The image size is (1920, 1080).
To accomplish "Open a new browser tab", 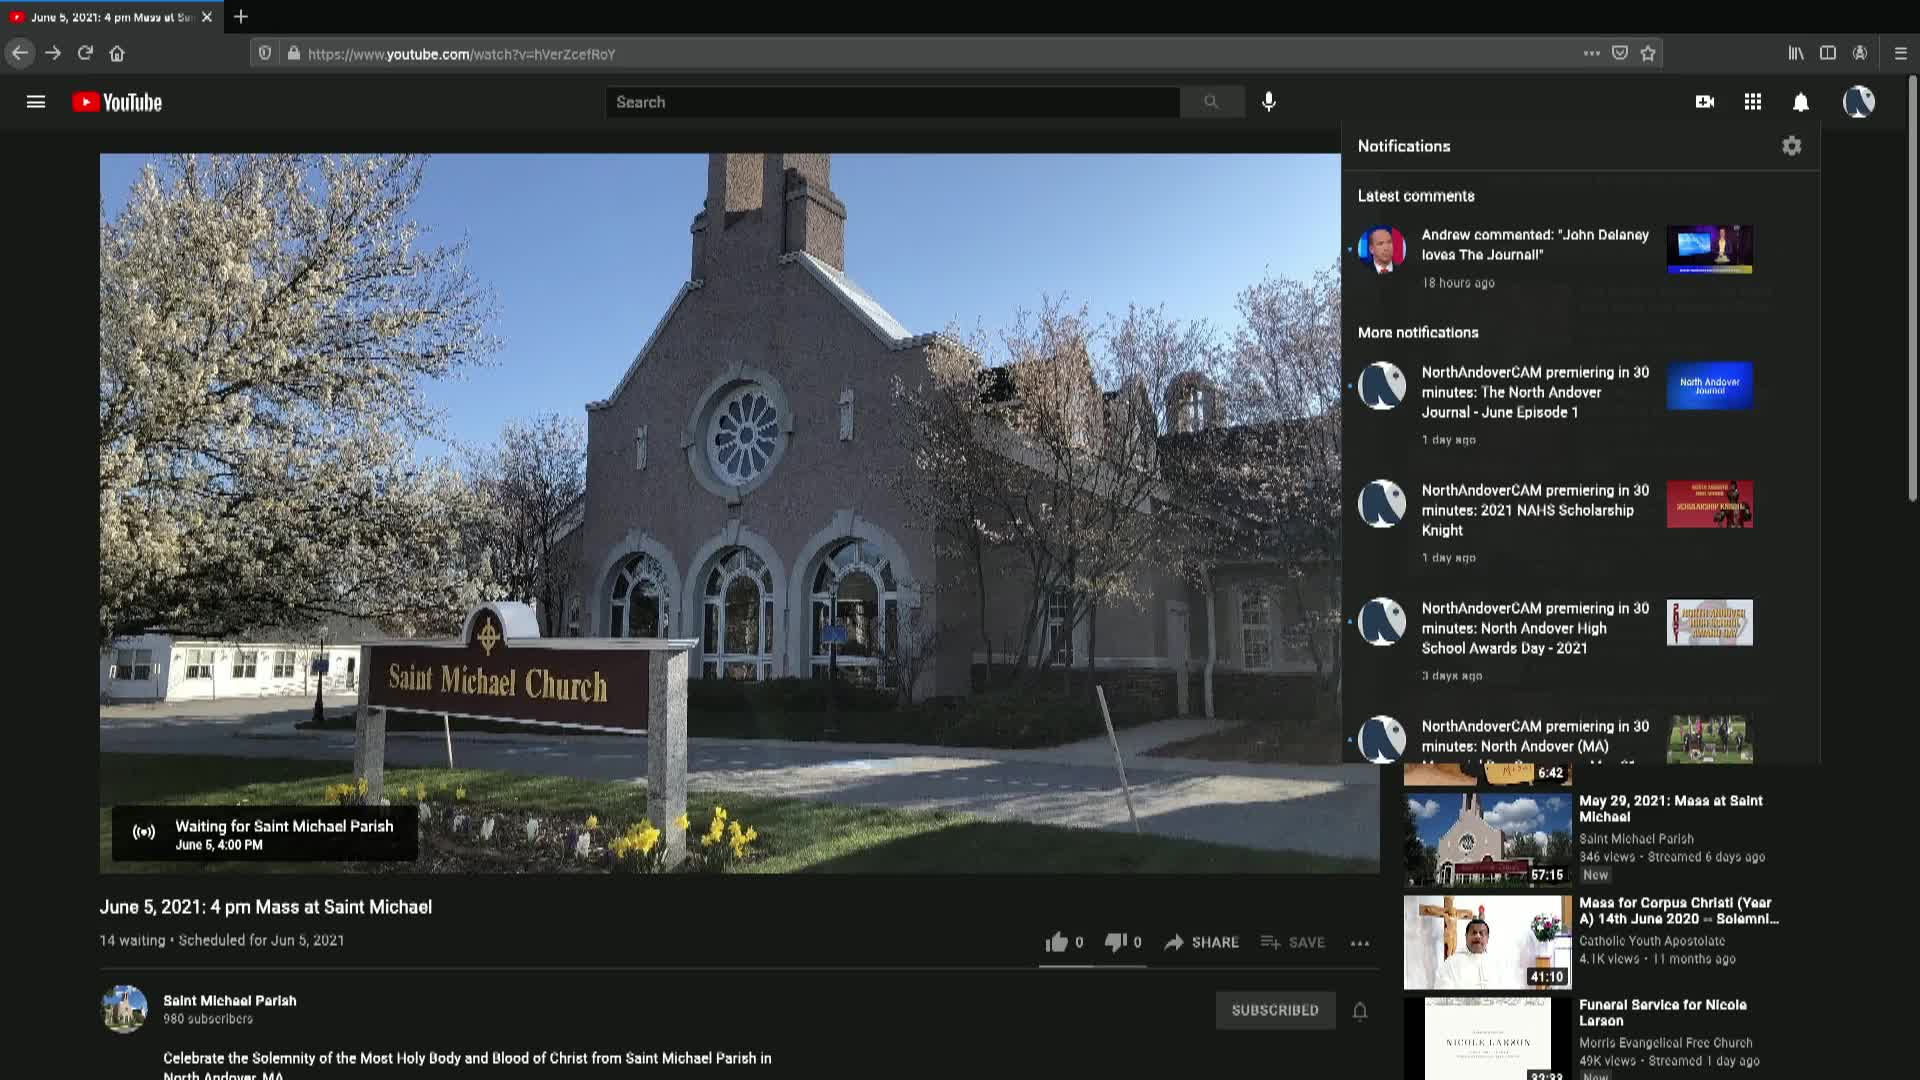I will (x=240, y=17).
